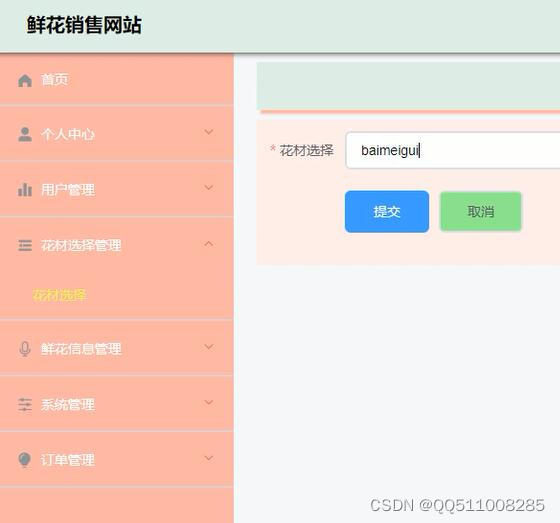
Task: Open the 鲜花信息管理 menu label
Action: (x=81, y=349)
